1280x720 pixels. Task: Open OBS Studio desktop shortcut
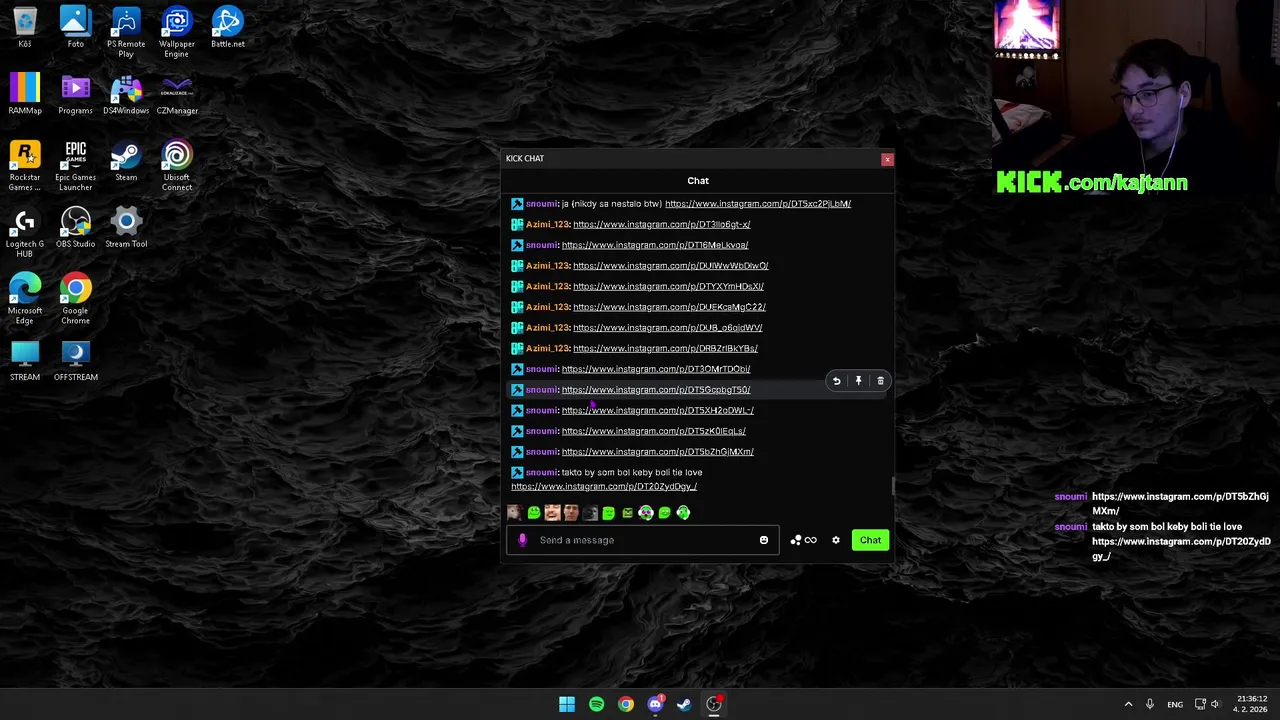pyautogui.click(x=75, y=228)
